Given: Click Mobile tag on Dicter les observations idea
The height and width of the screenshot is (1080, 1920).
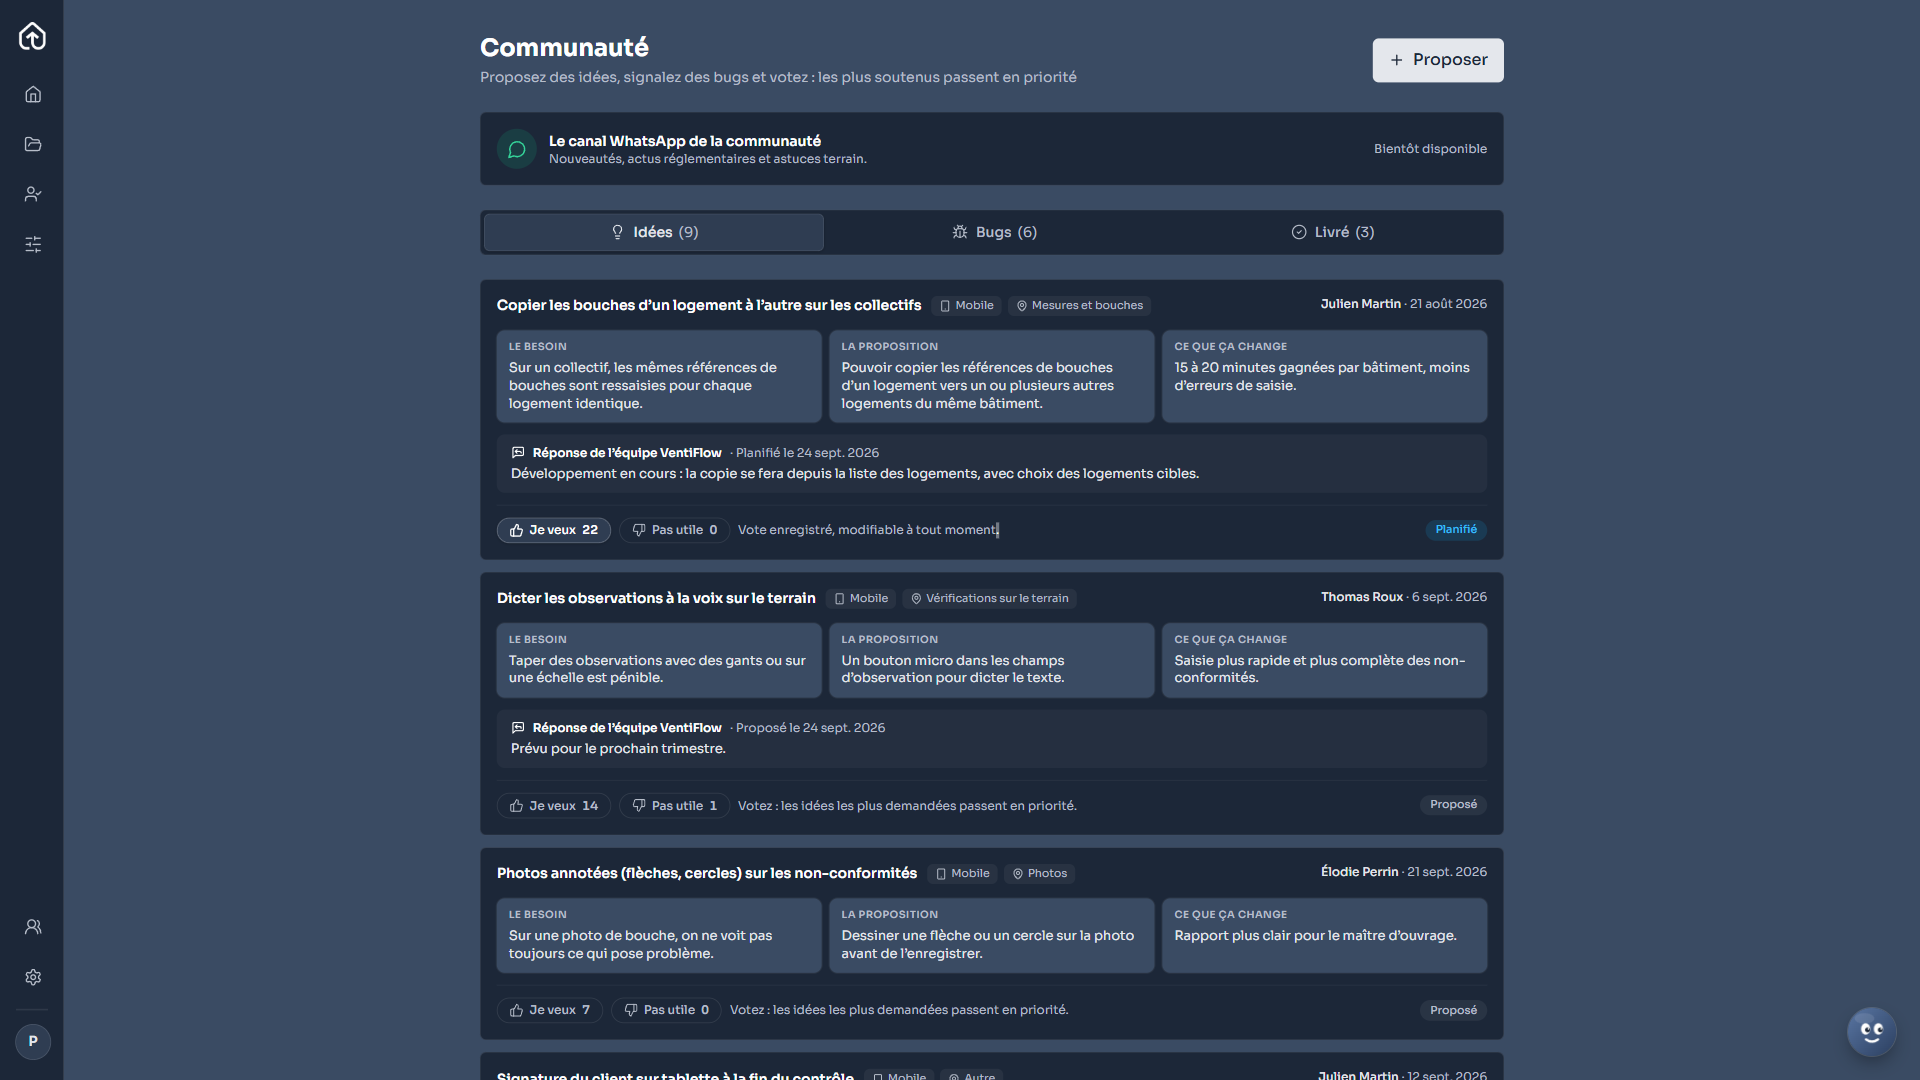Looking at the screenshot, I should click(861, 599).
